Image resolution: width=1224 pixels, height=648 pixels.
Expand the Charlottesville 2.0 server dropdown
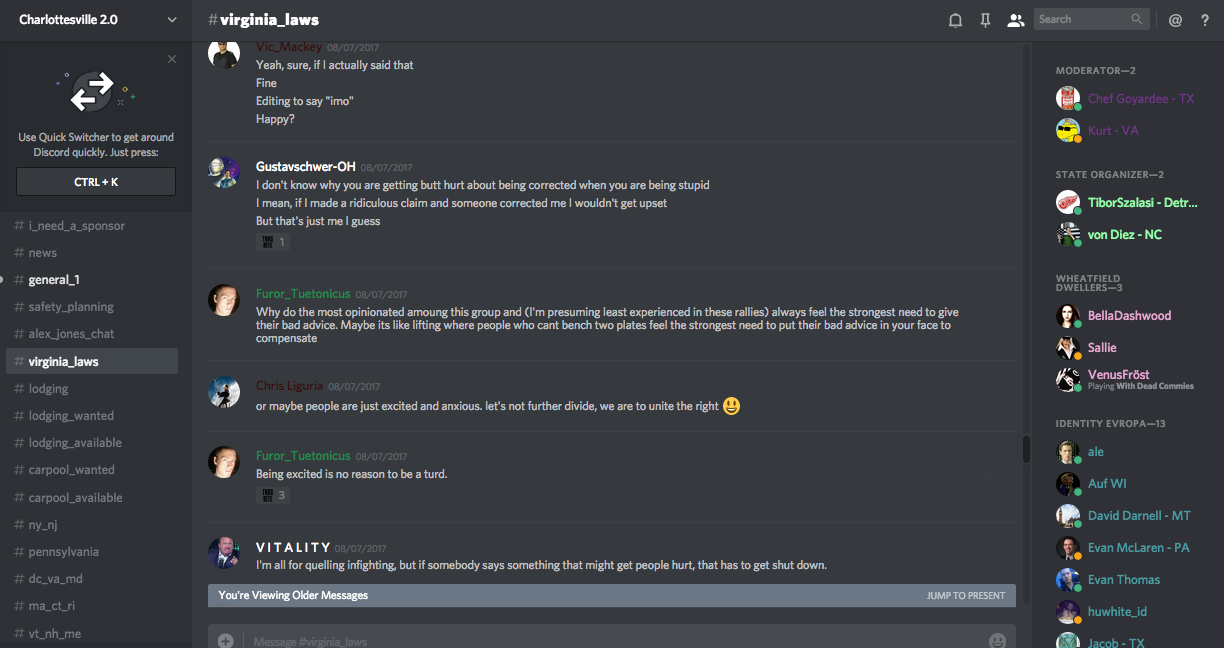tap(172, 20)
